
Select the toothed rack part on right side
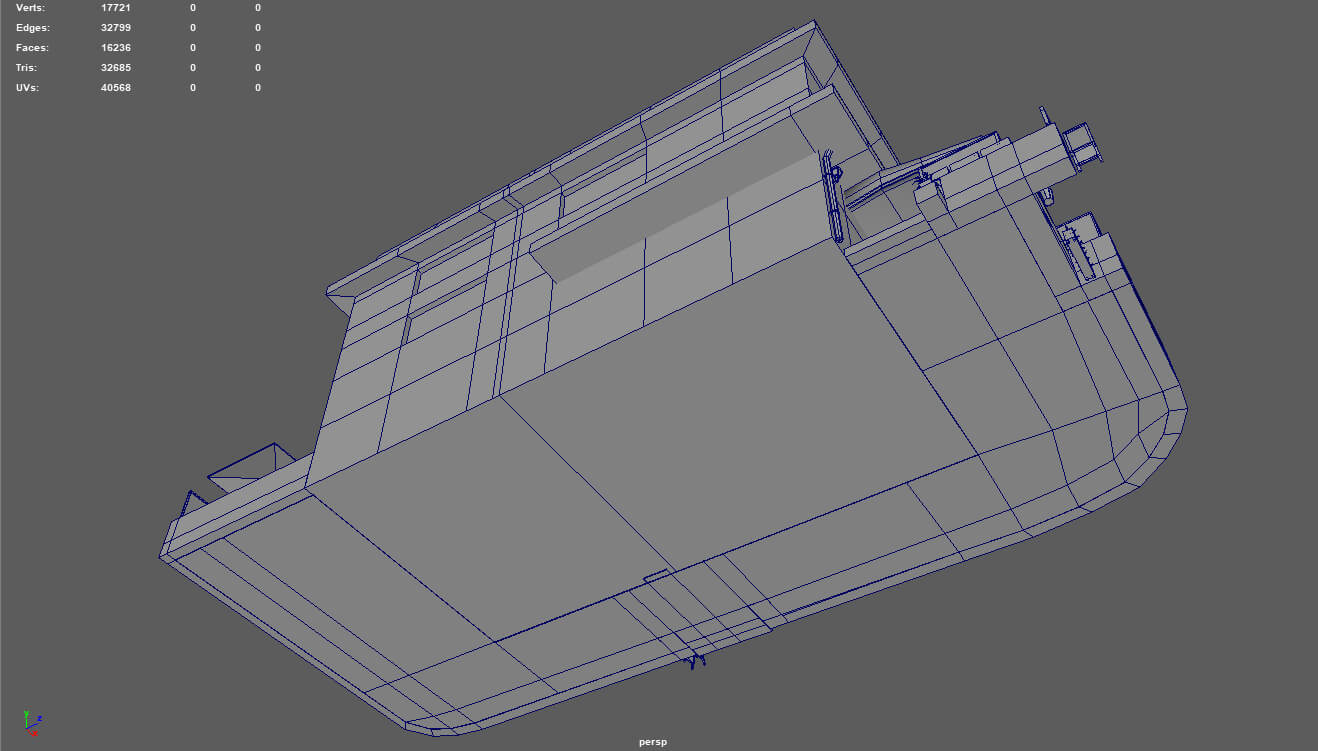pyautogui.click(x=1080, y=251)
